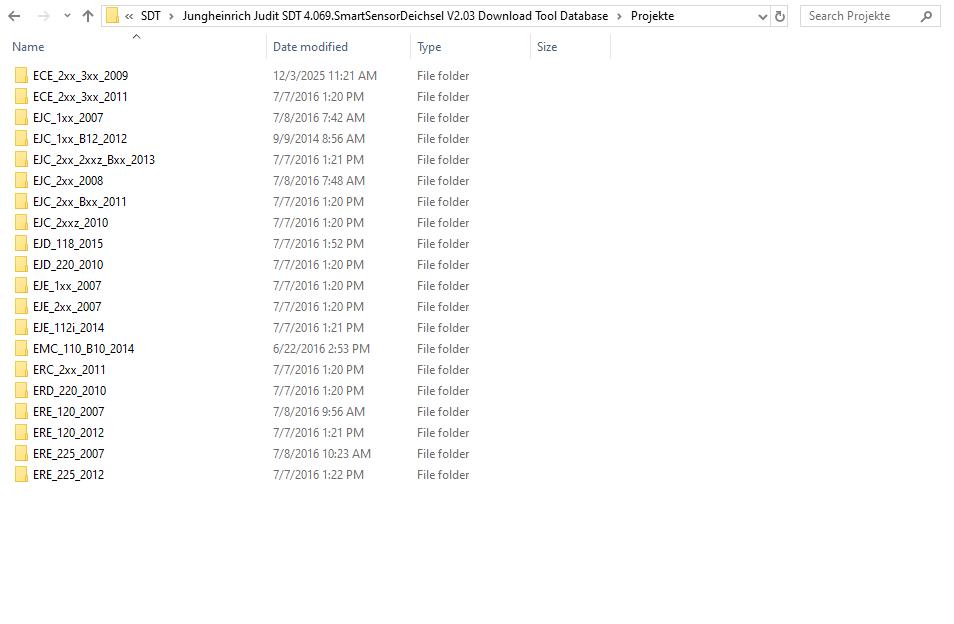Screen dimensions: 954x624
Task: Click File folder type of EJC_2xx_2008
Action: (443, 181)
